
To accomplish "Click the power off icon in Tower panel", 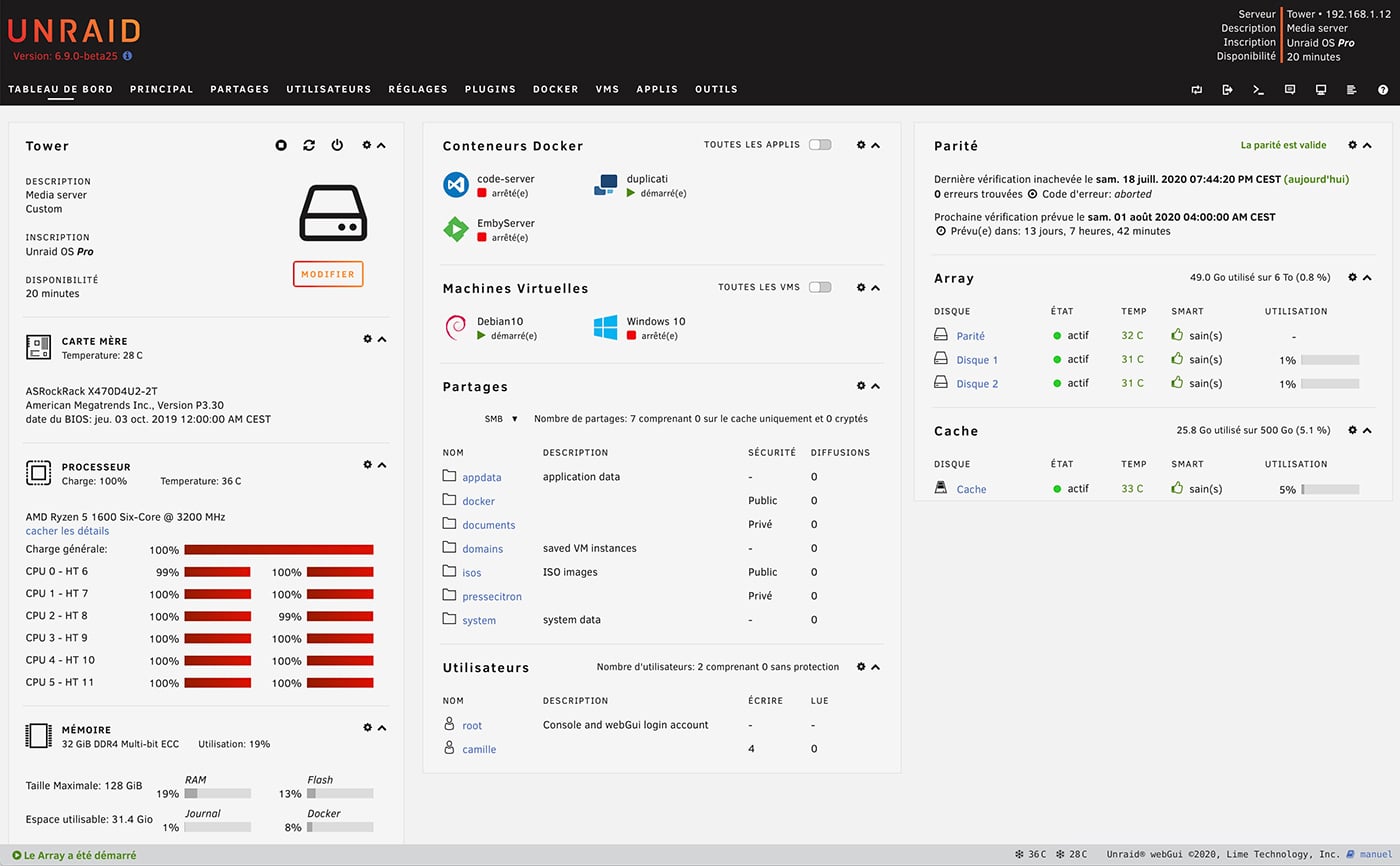I will (337, 146).
